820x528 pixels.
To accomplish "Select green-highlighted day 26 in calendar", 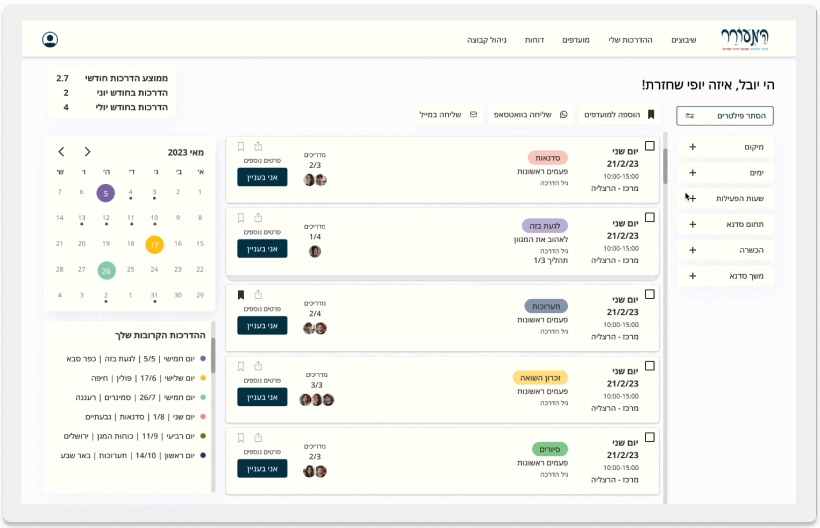I will [106, 271].
